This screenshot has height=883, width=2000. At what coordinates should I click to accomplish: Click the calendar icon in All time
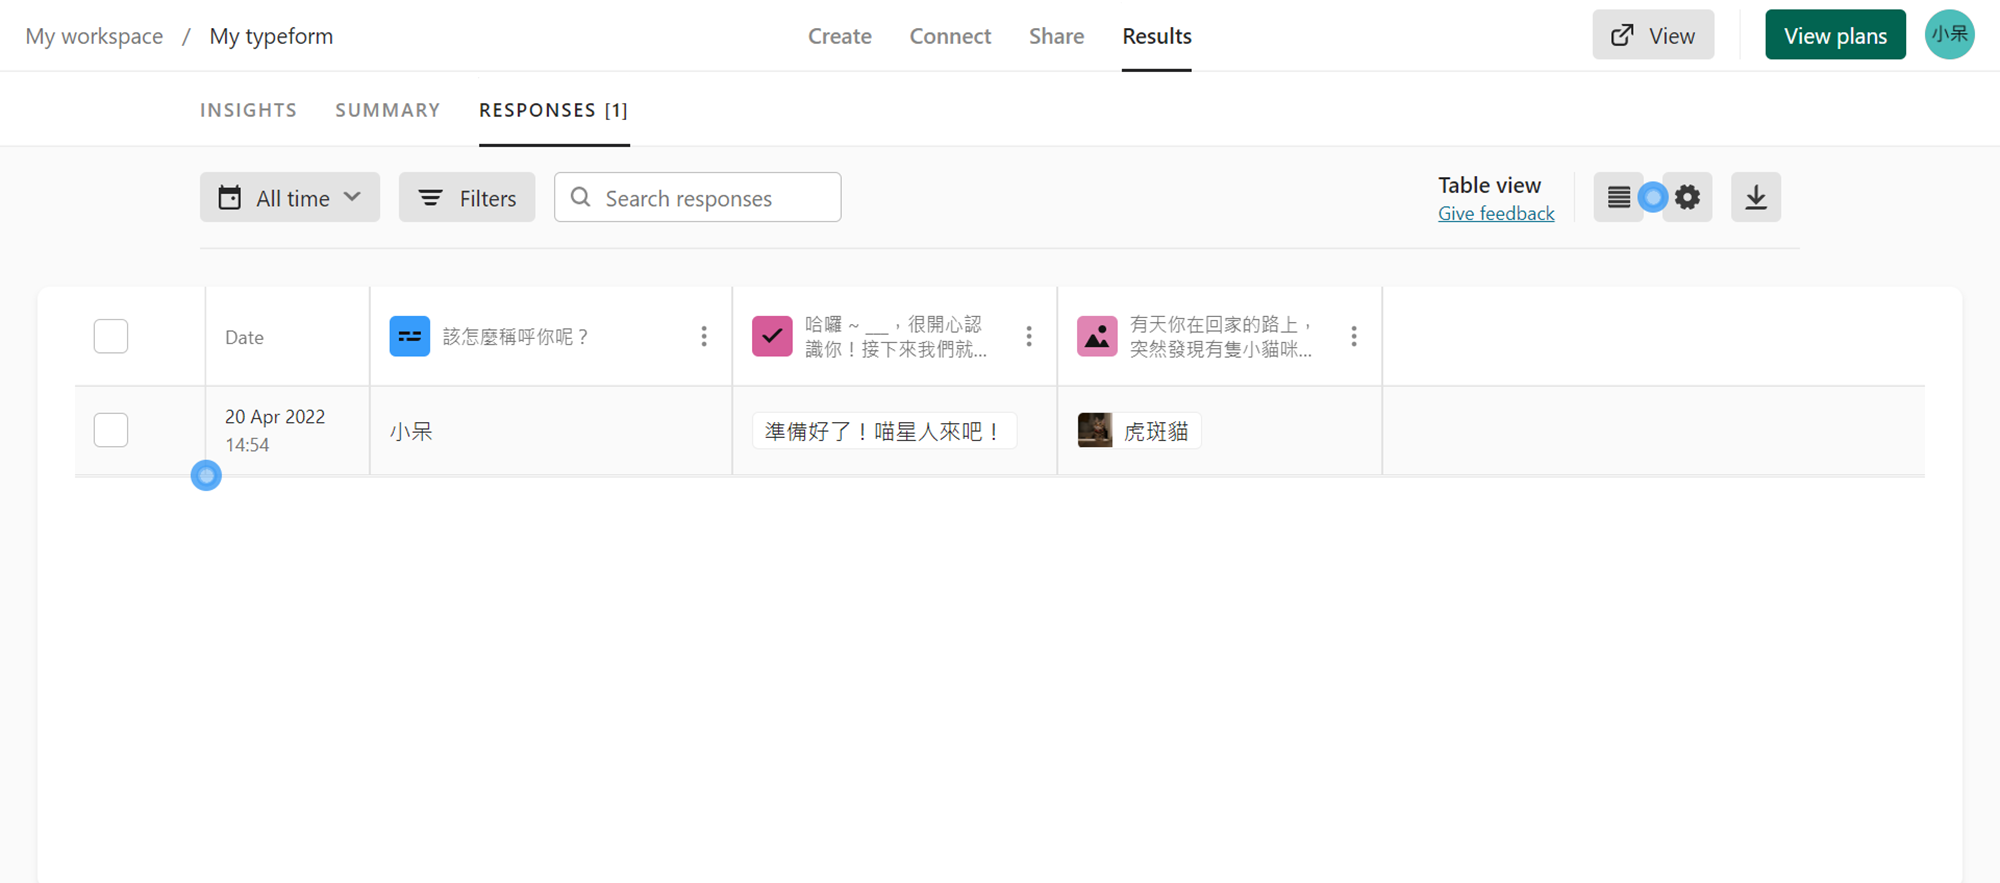[230, 197]
